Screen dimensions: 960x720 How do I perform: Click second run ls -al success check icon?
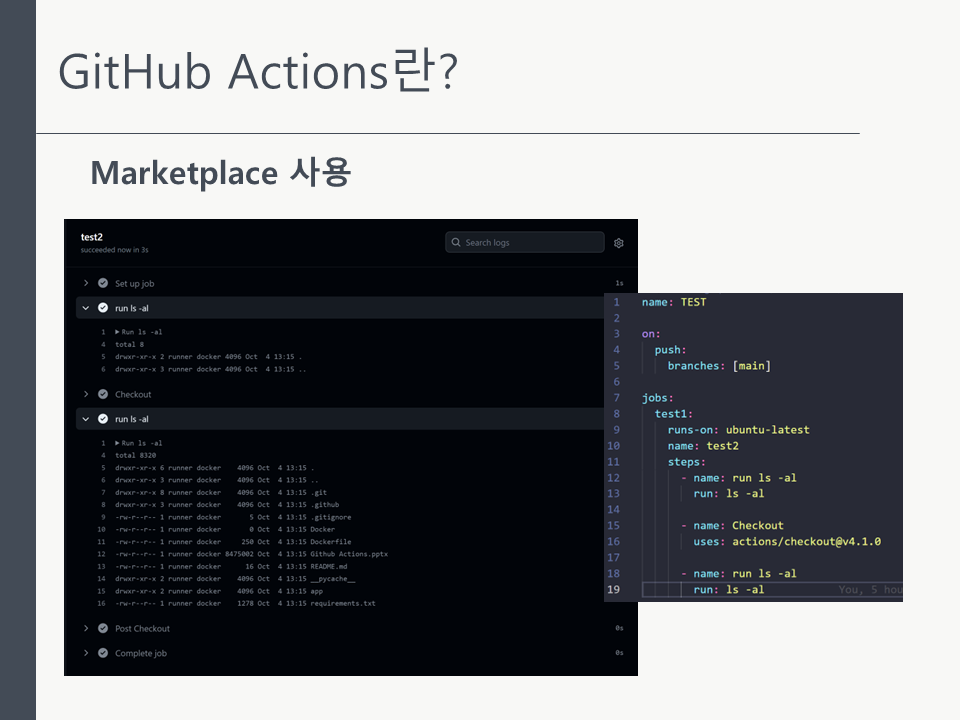tap(103, 419)
